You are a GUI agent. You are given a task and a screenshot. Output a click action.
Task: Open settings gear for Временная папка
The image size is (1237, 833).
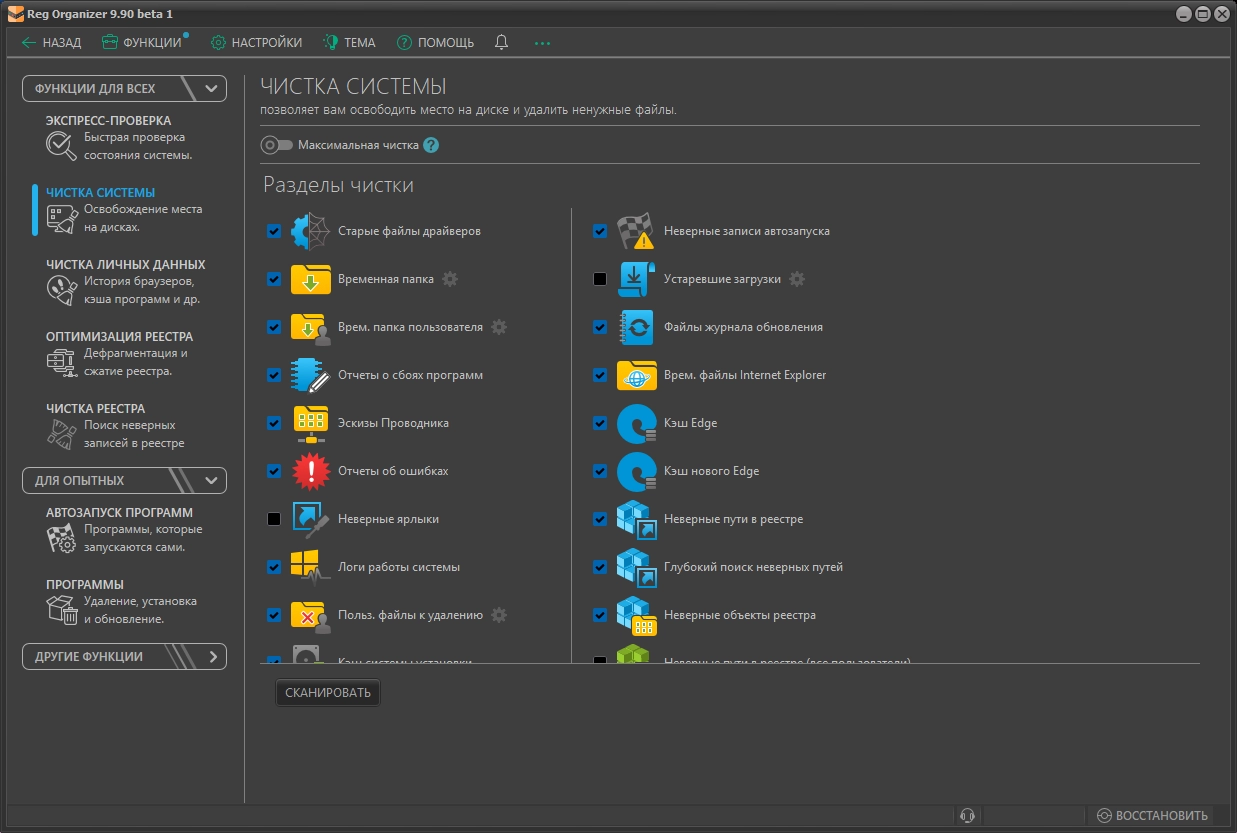[x=450, y=279]
